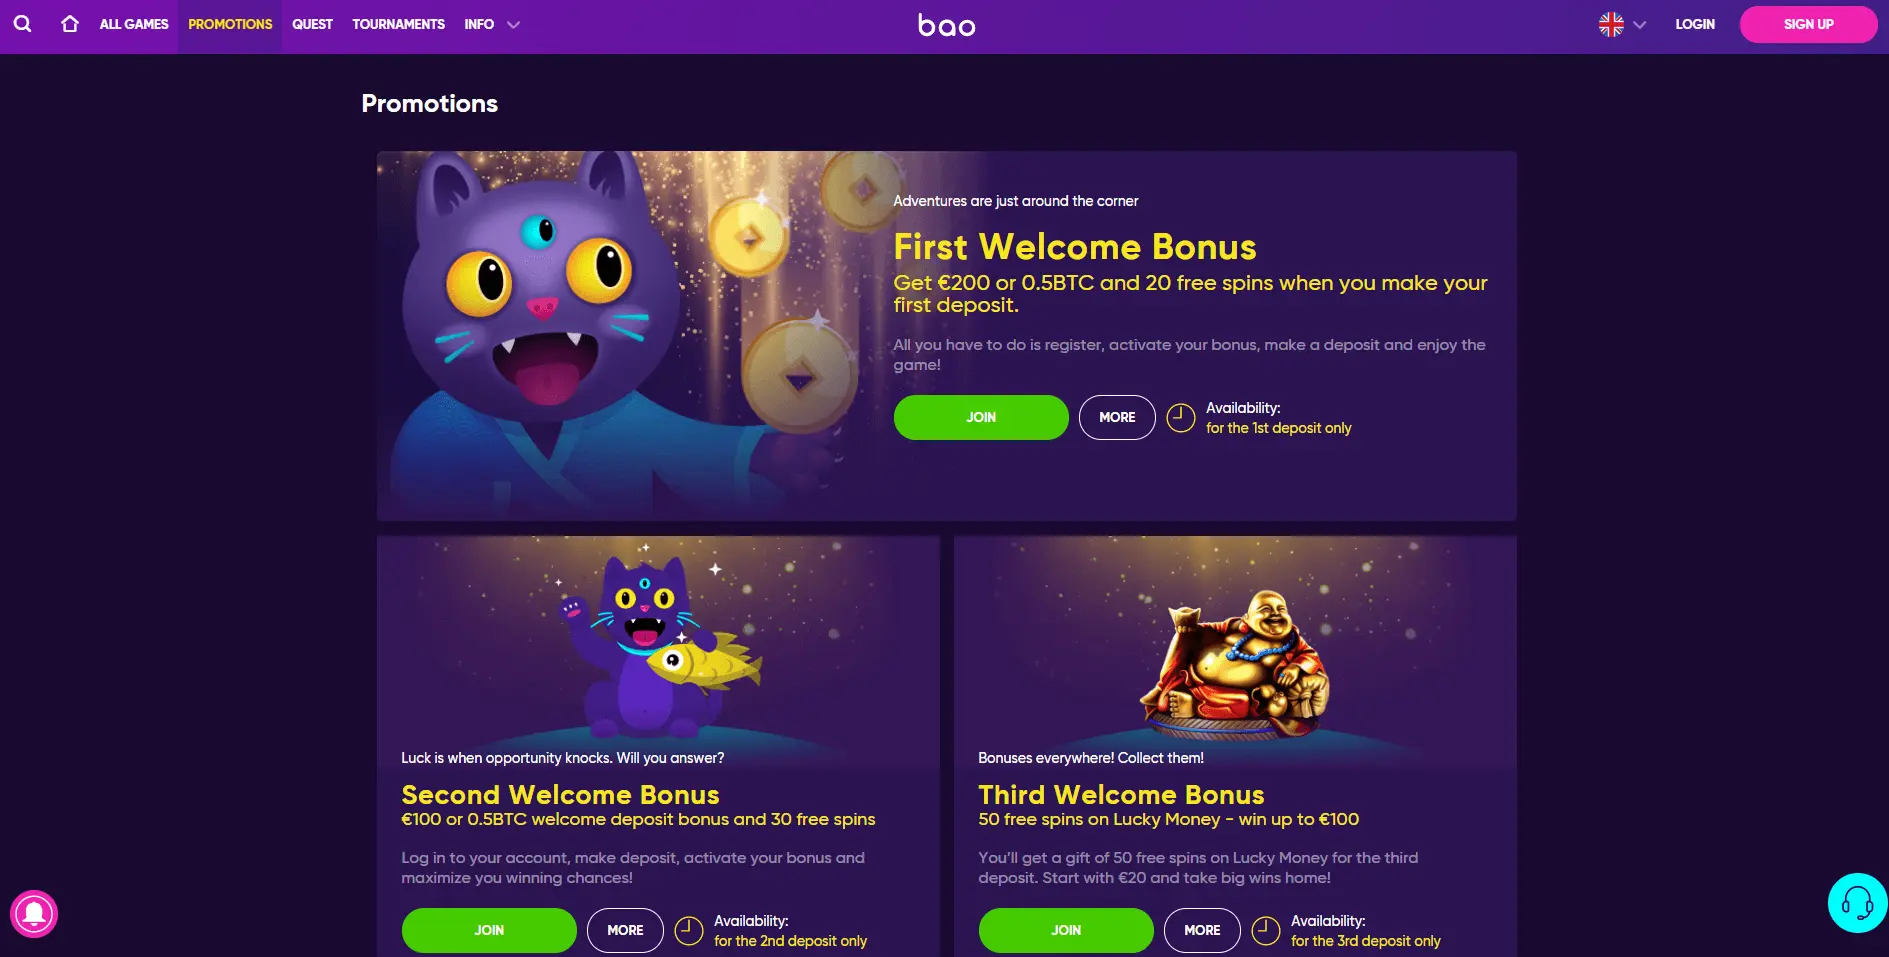Click clock icon beside 1st deposit availability
This screenshot has width=1889, height=957.
pyautogui.click(x=1181, y=418)
